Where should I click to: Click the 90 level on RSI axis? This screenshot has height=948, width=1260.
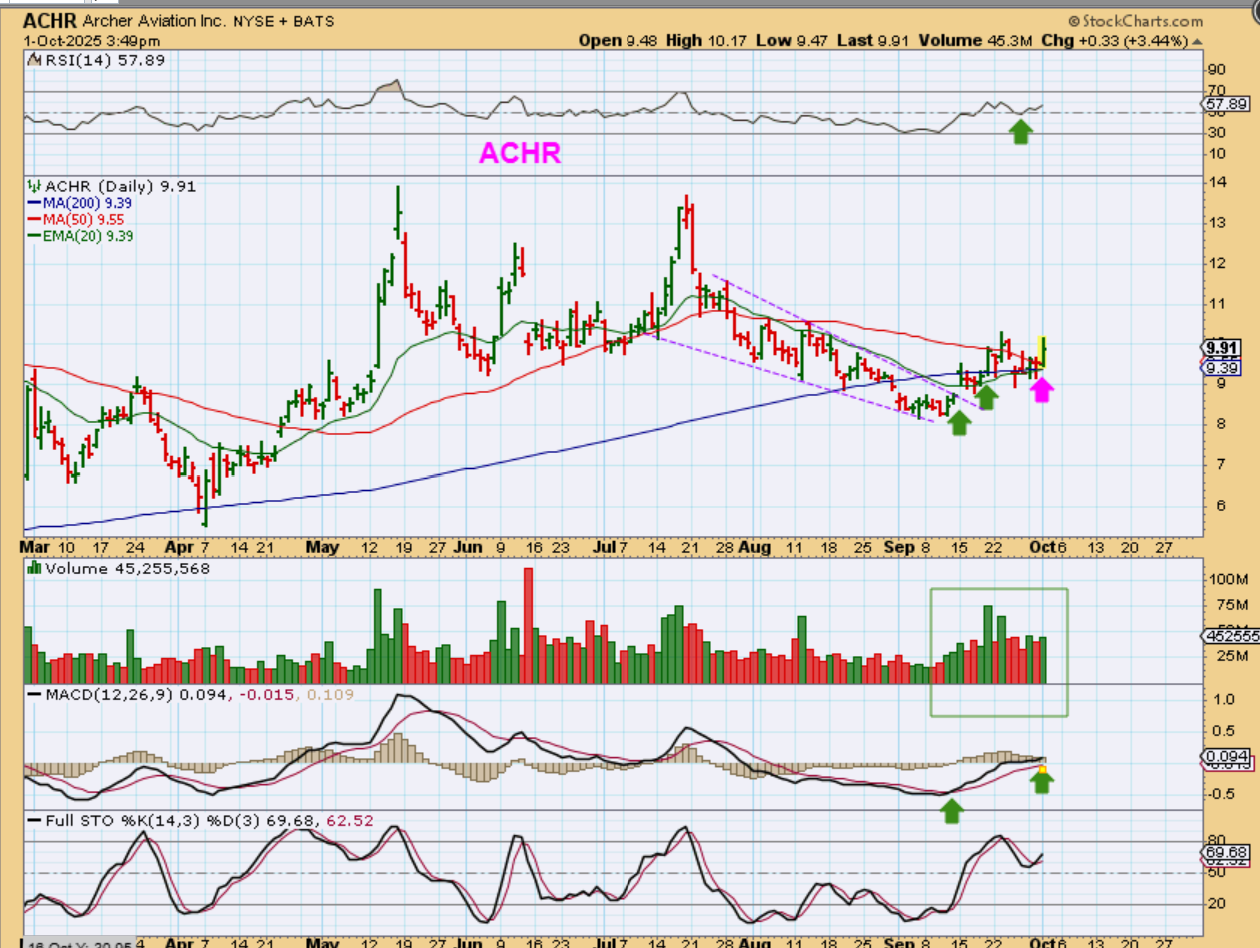(1217, 69)
